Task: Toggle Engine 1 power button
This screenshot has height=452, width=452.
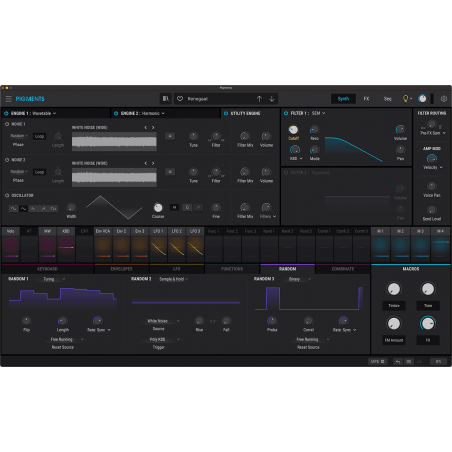Action: tap(6, 113)
